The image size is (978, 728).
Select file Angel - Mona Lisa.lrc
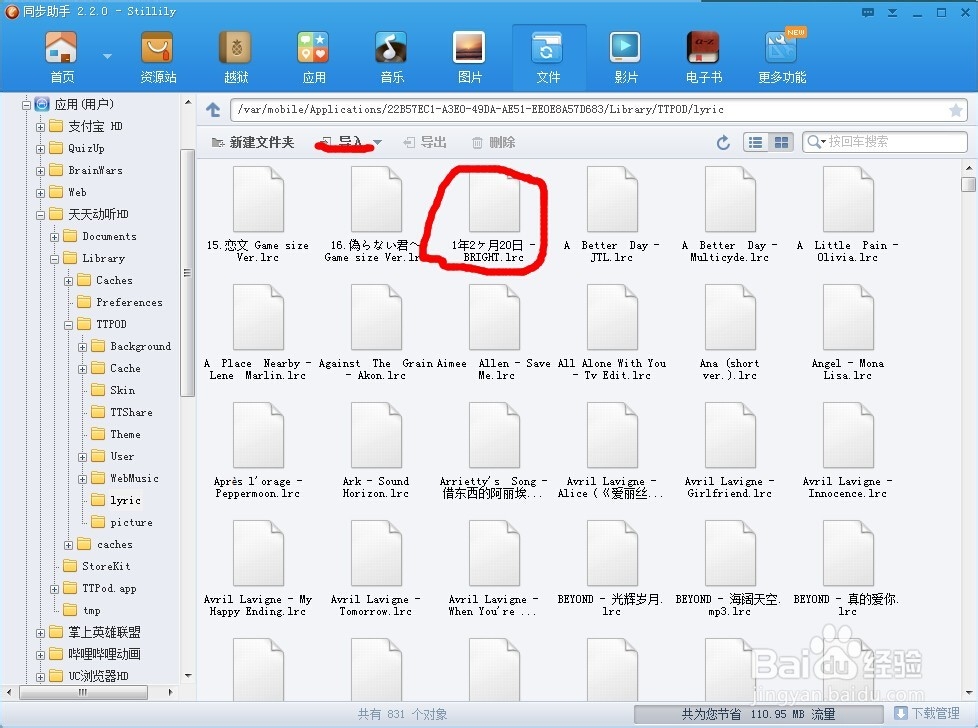coord(848,332)
